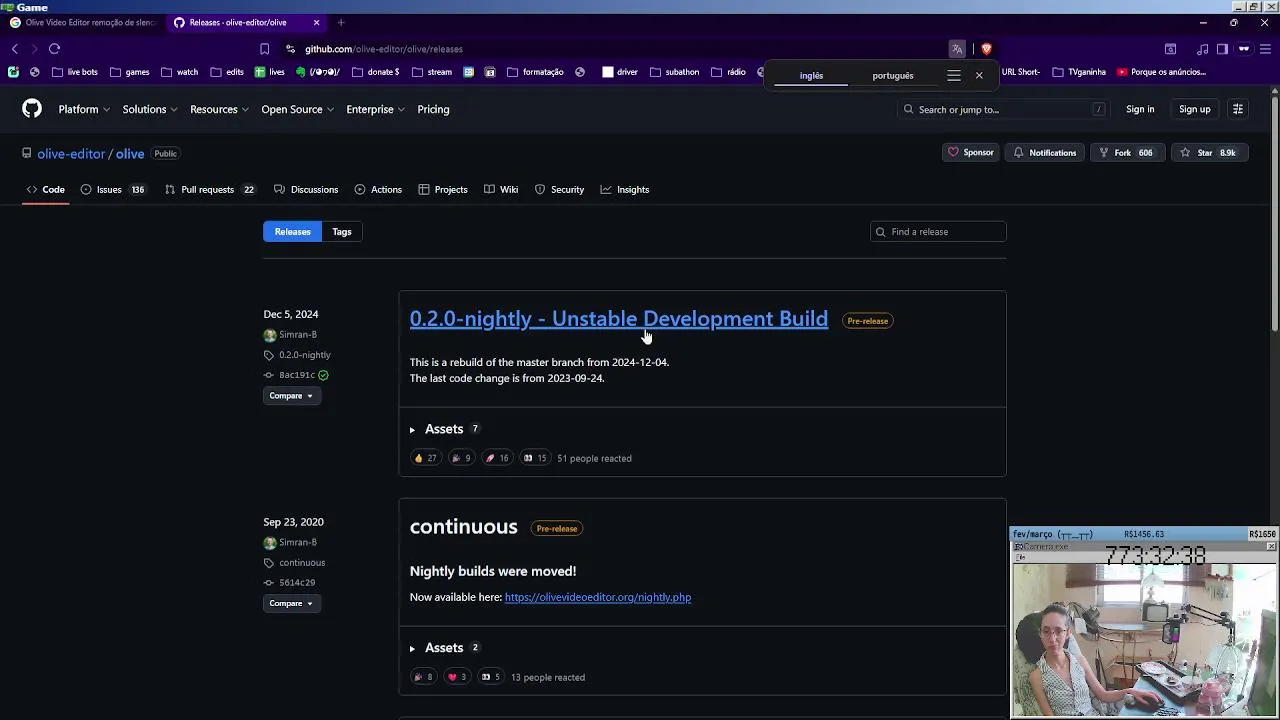Click the heart reaction with 3
This screenshot has height=720, width=1280.
pyautogui.click(x=456, y=677)
